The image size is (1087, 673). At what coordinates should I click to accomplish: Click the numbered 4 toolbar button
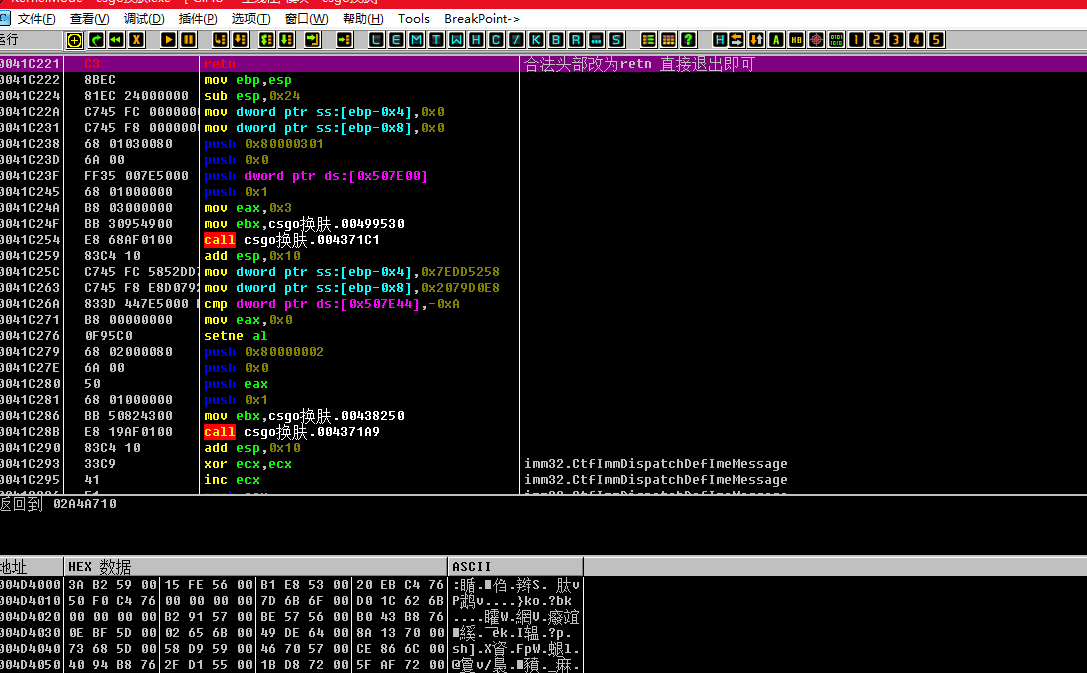point(916,40)
